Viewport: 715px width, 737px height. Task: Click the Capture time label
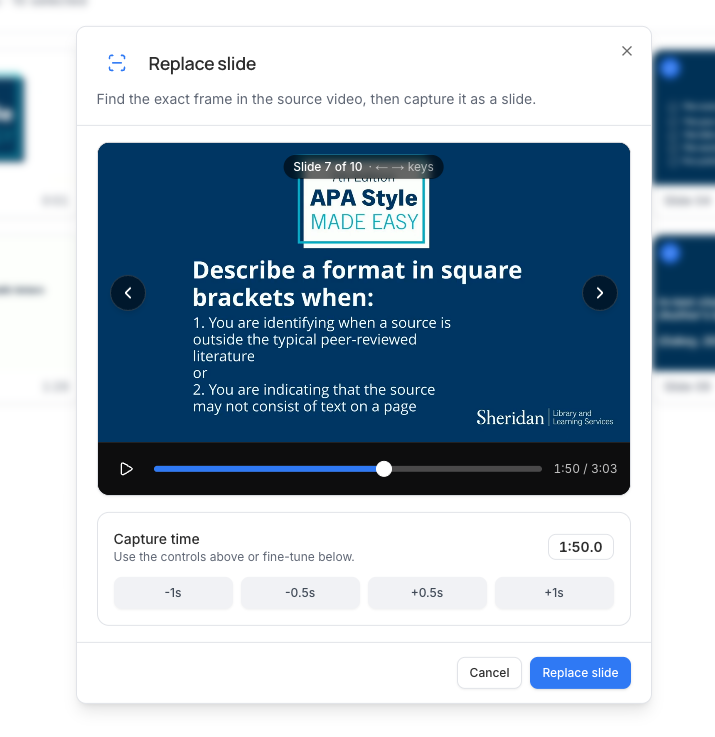click(x=157, y=539)
